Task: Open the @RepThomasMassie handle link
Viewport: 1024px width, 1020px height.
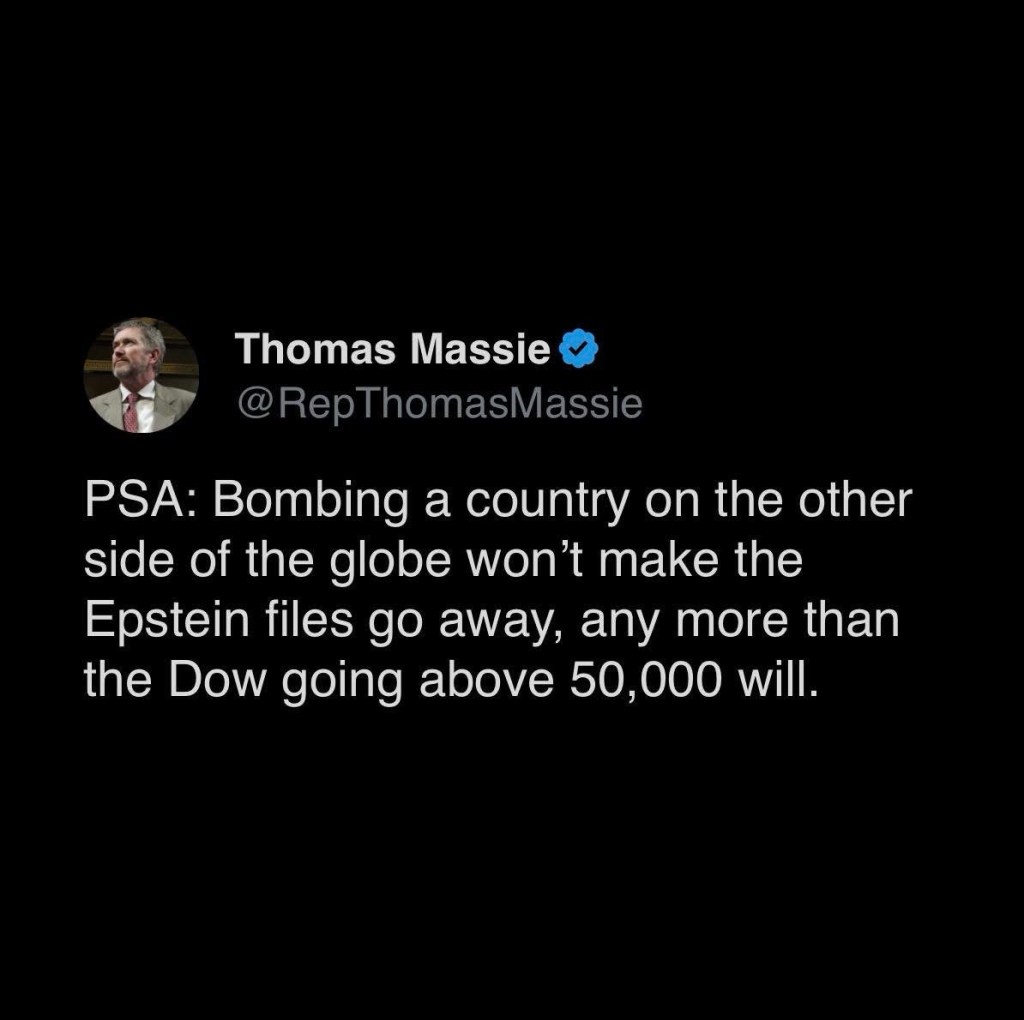Action: point(438,403)
